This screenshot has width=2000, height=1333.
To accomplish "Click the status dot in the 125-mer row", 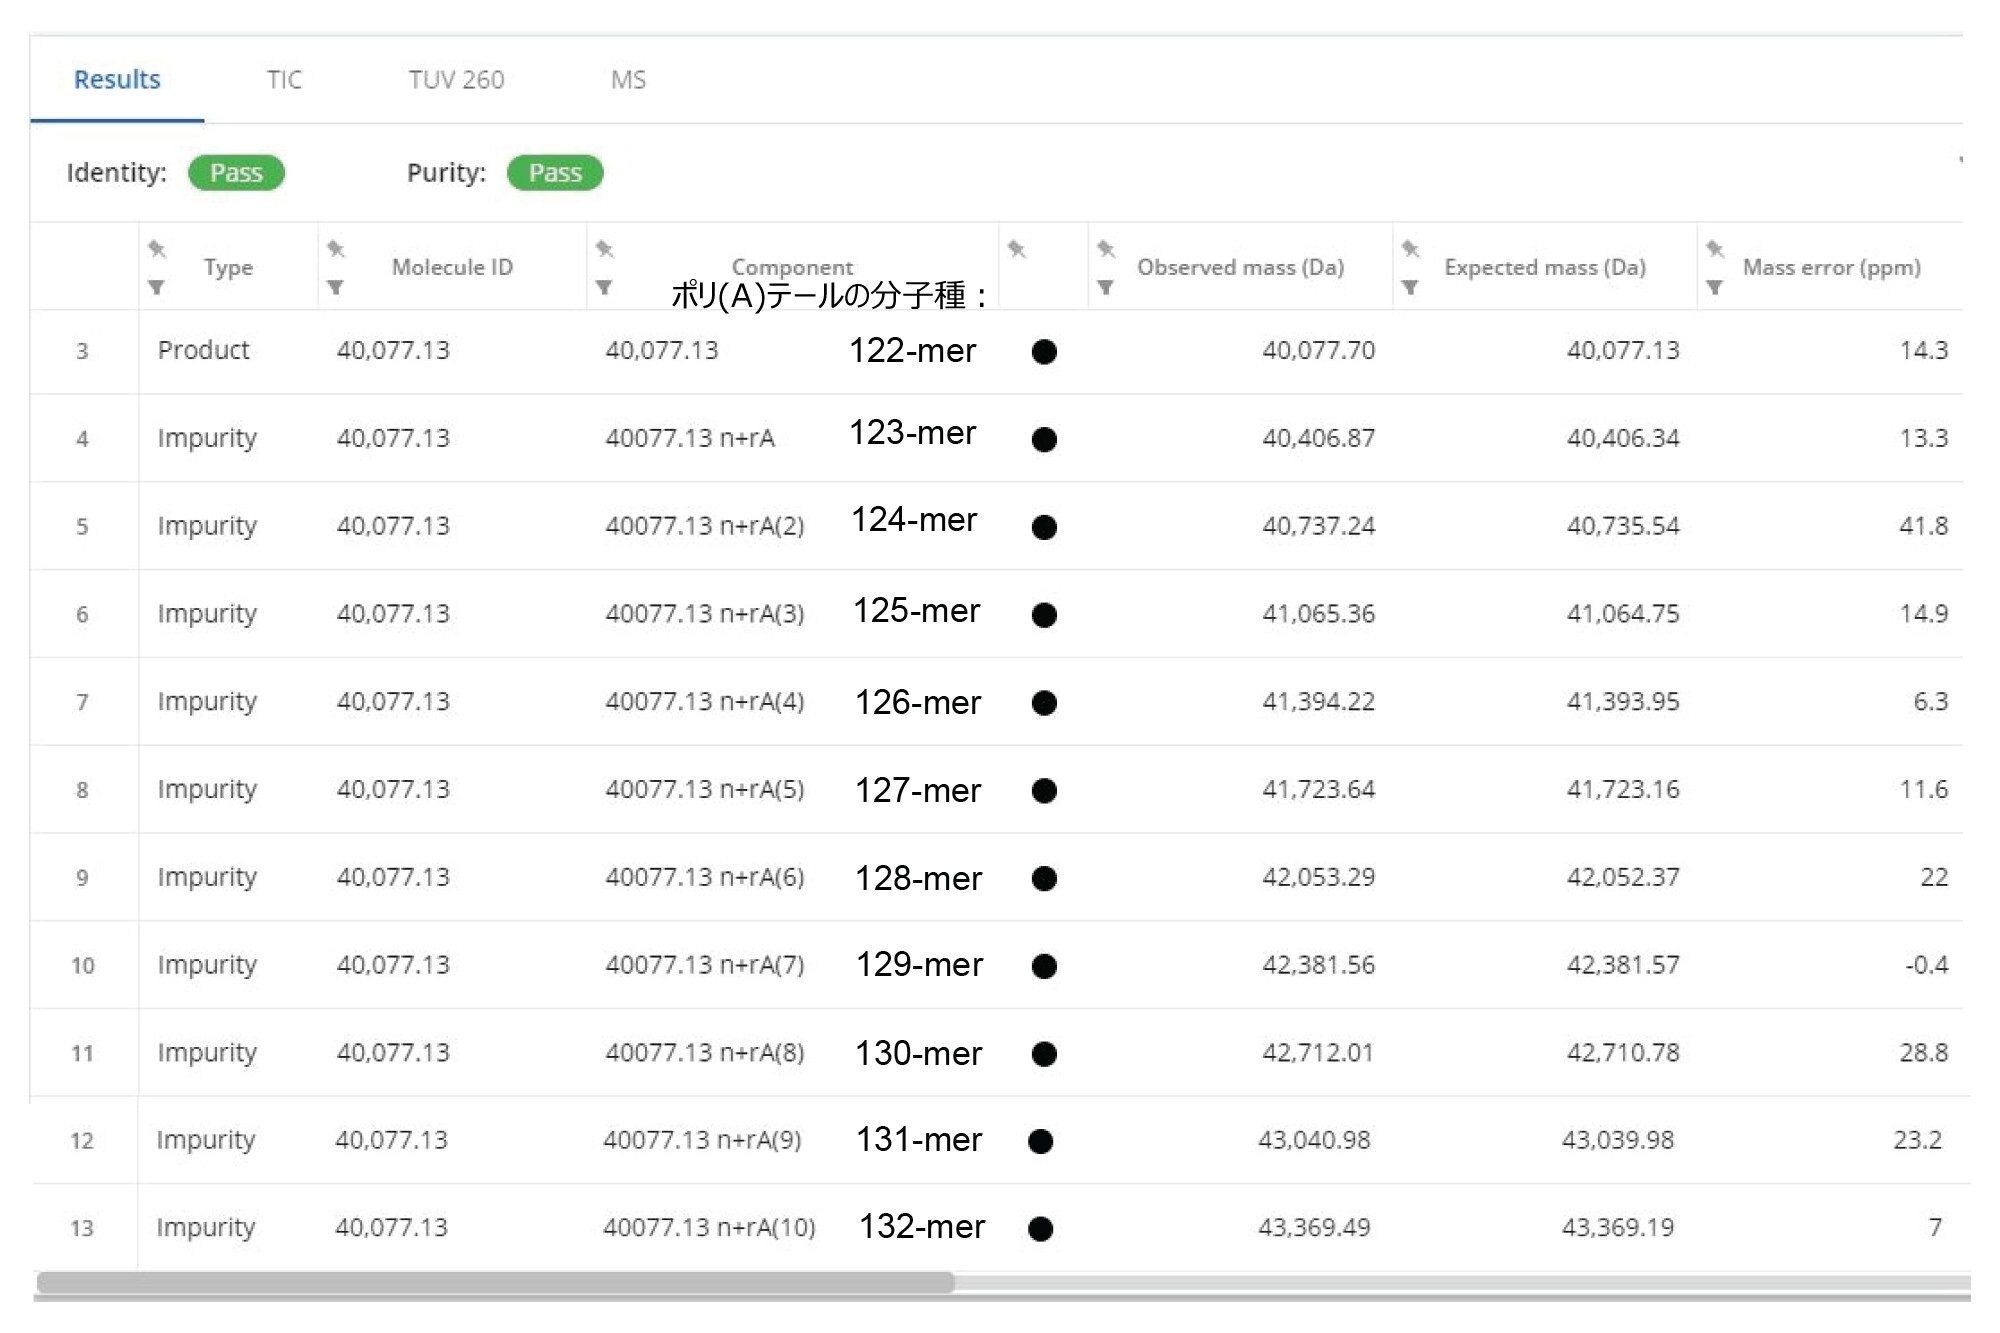I will [1044, 615].
